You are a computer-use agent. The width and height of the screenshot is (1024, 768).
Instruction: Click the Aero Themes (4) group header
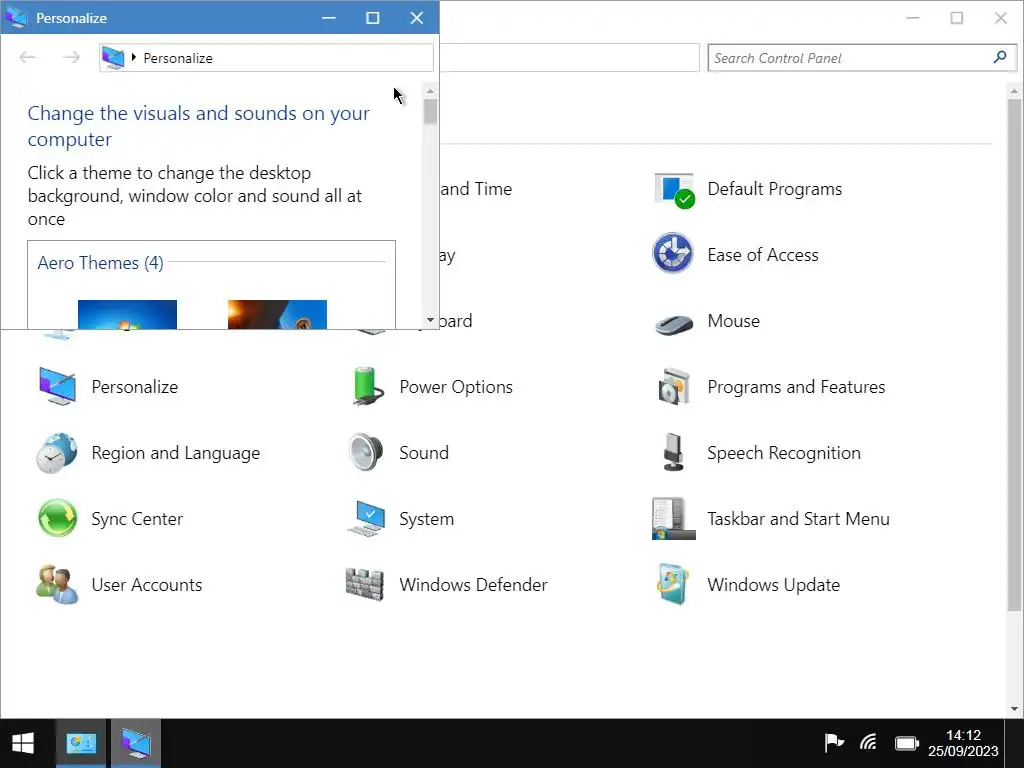pos(101,263)
